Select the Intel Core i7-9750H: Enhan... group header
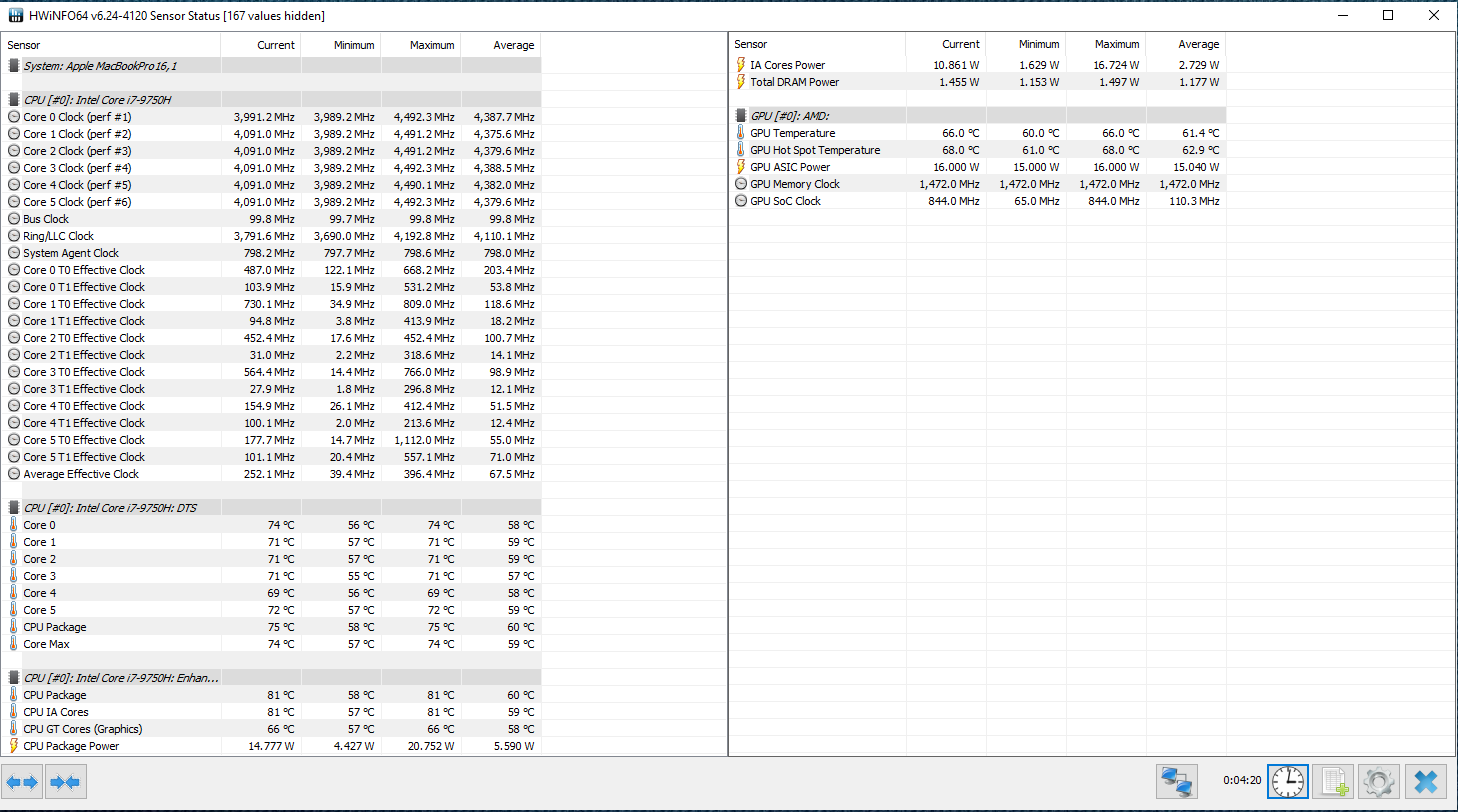The width and height of the screenshot is (1458, 812). point(271,678)
